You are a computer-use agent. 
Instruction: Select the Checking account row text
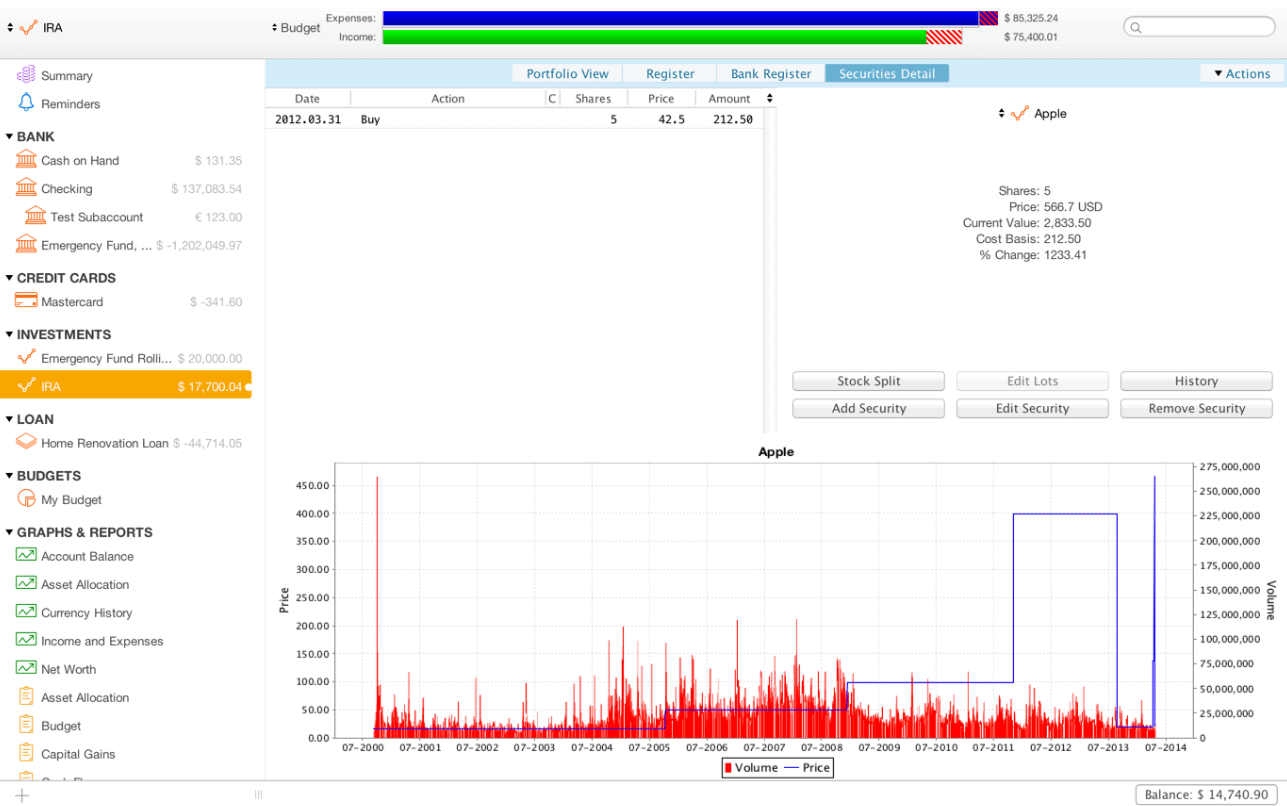67,188
